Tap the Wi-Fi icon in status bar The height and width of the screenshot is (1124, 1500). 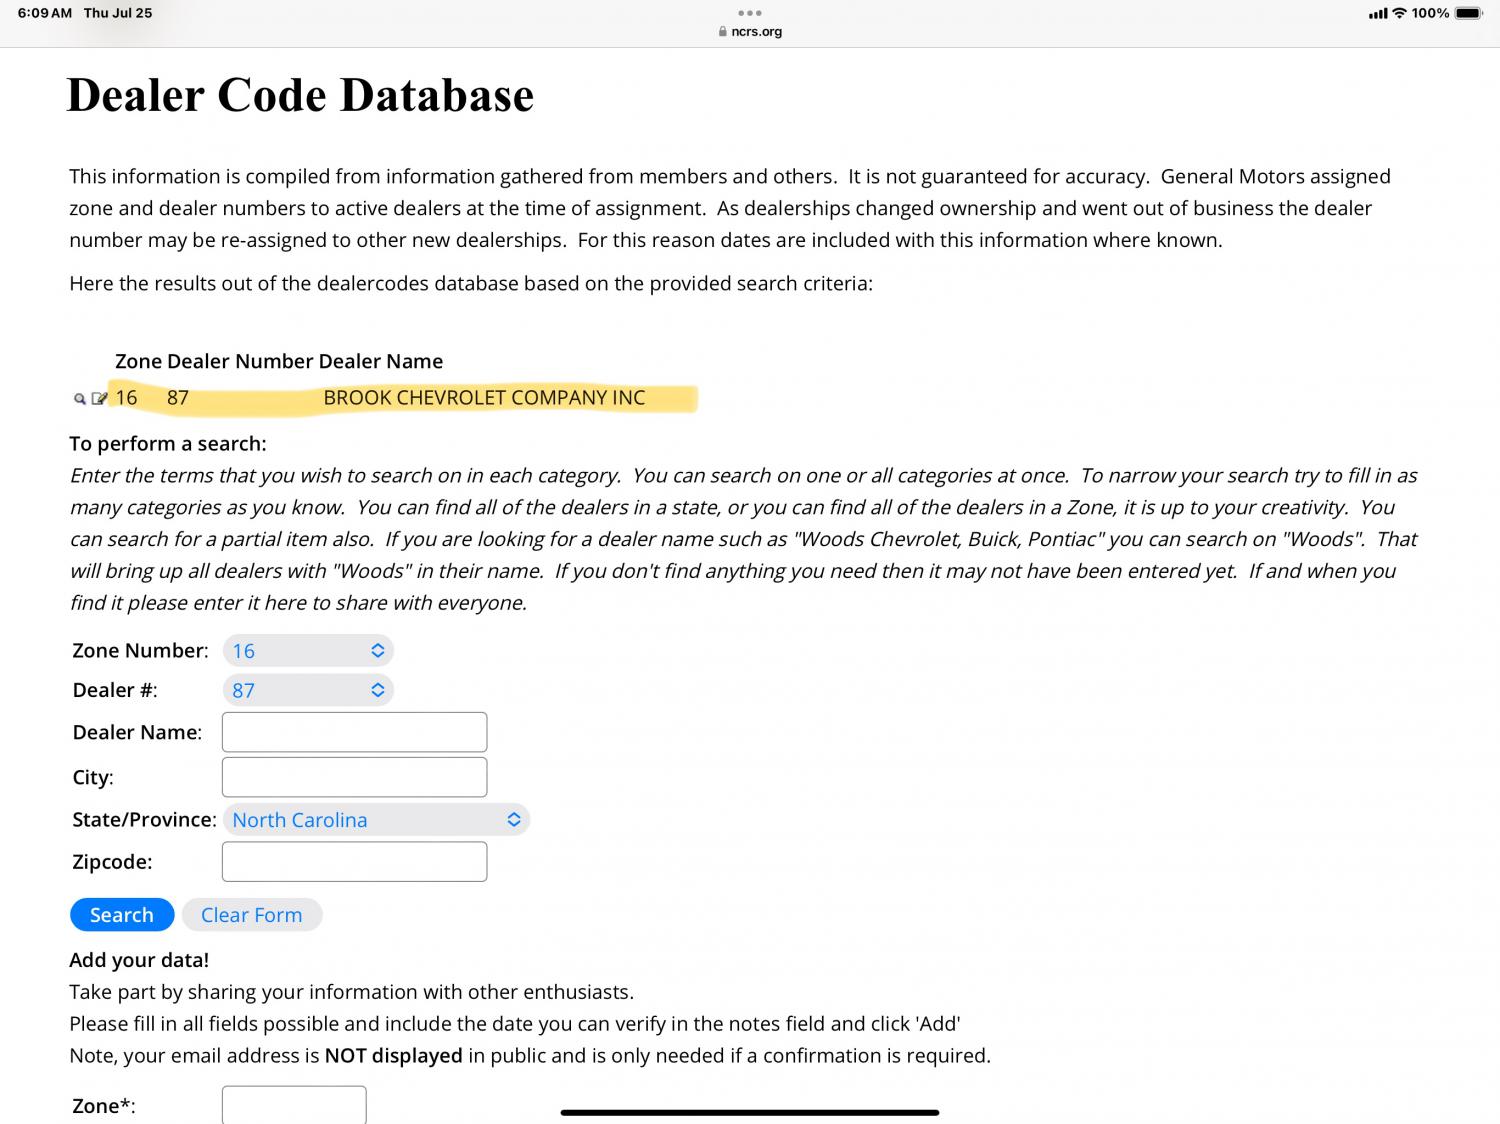[x=1399, y=13]
